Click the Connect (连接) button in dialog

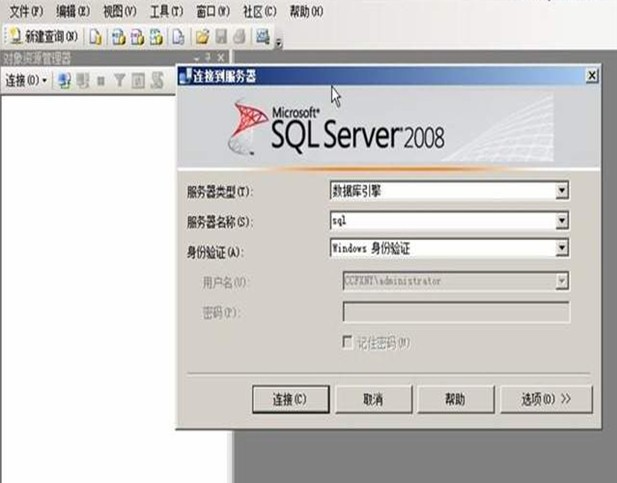click(290, 400)
